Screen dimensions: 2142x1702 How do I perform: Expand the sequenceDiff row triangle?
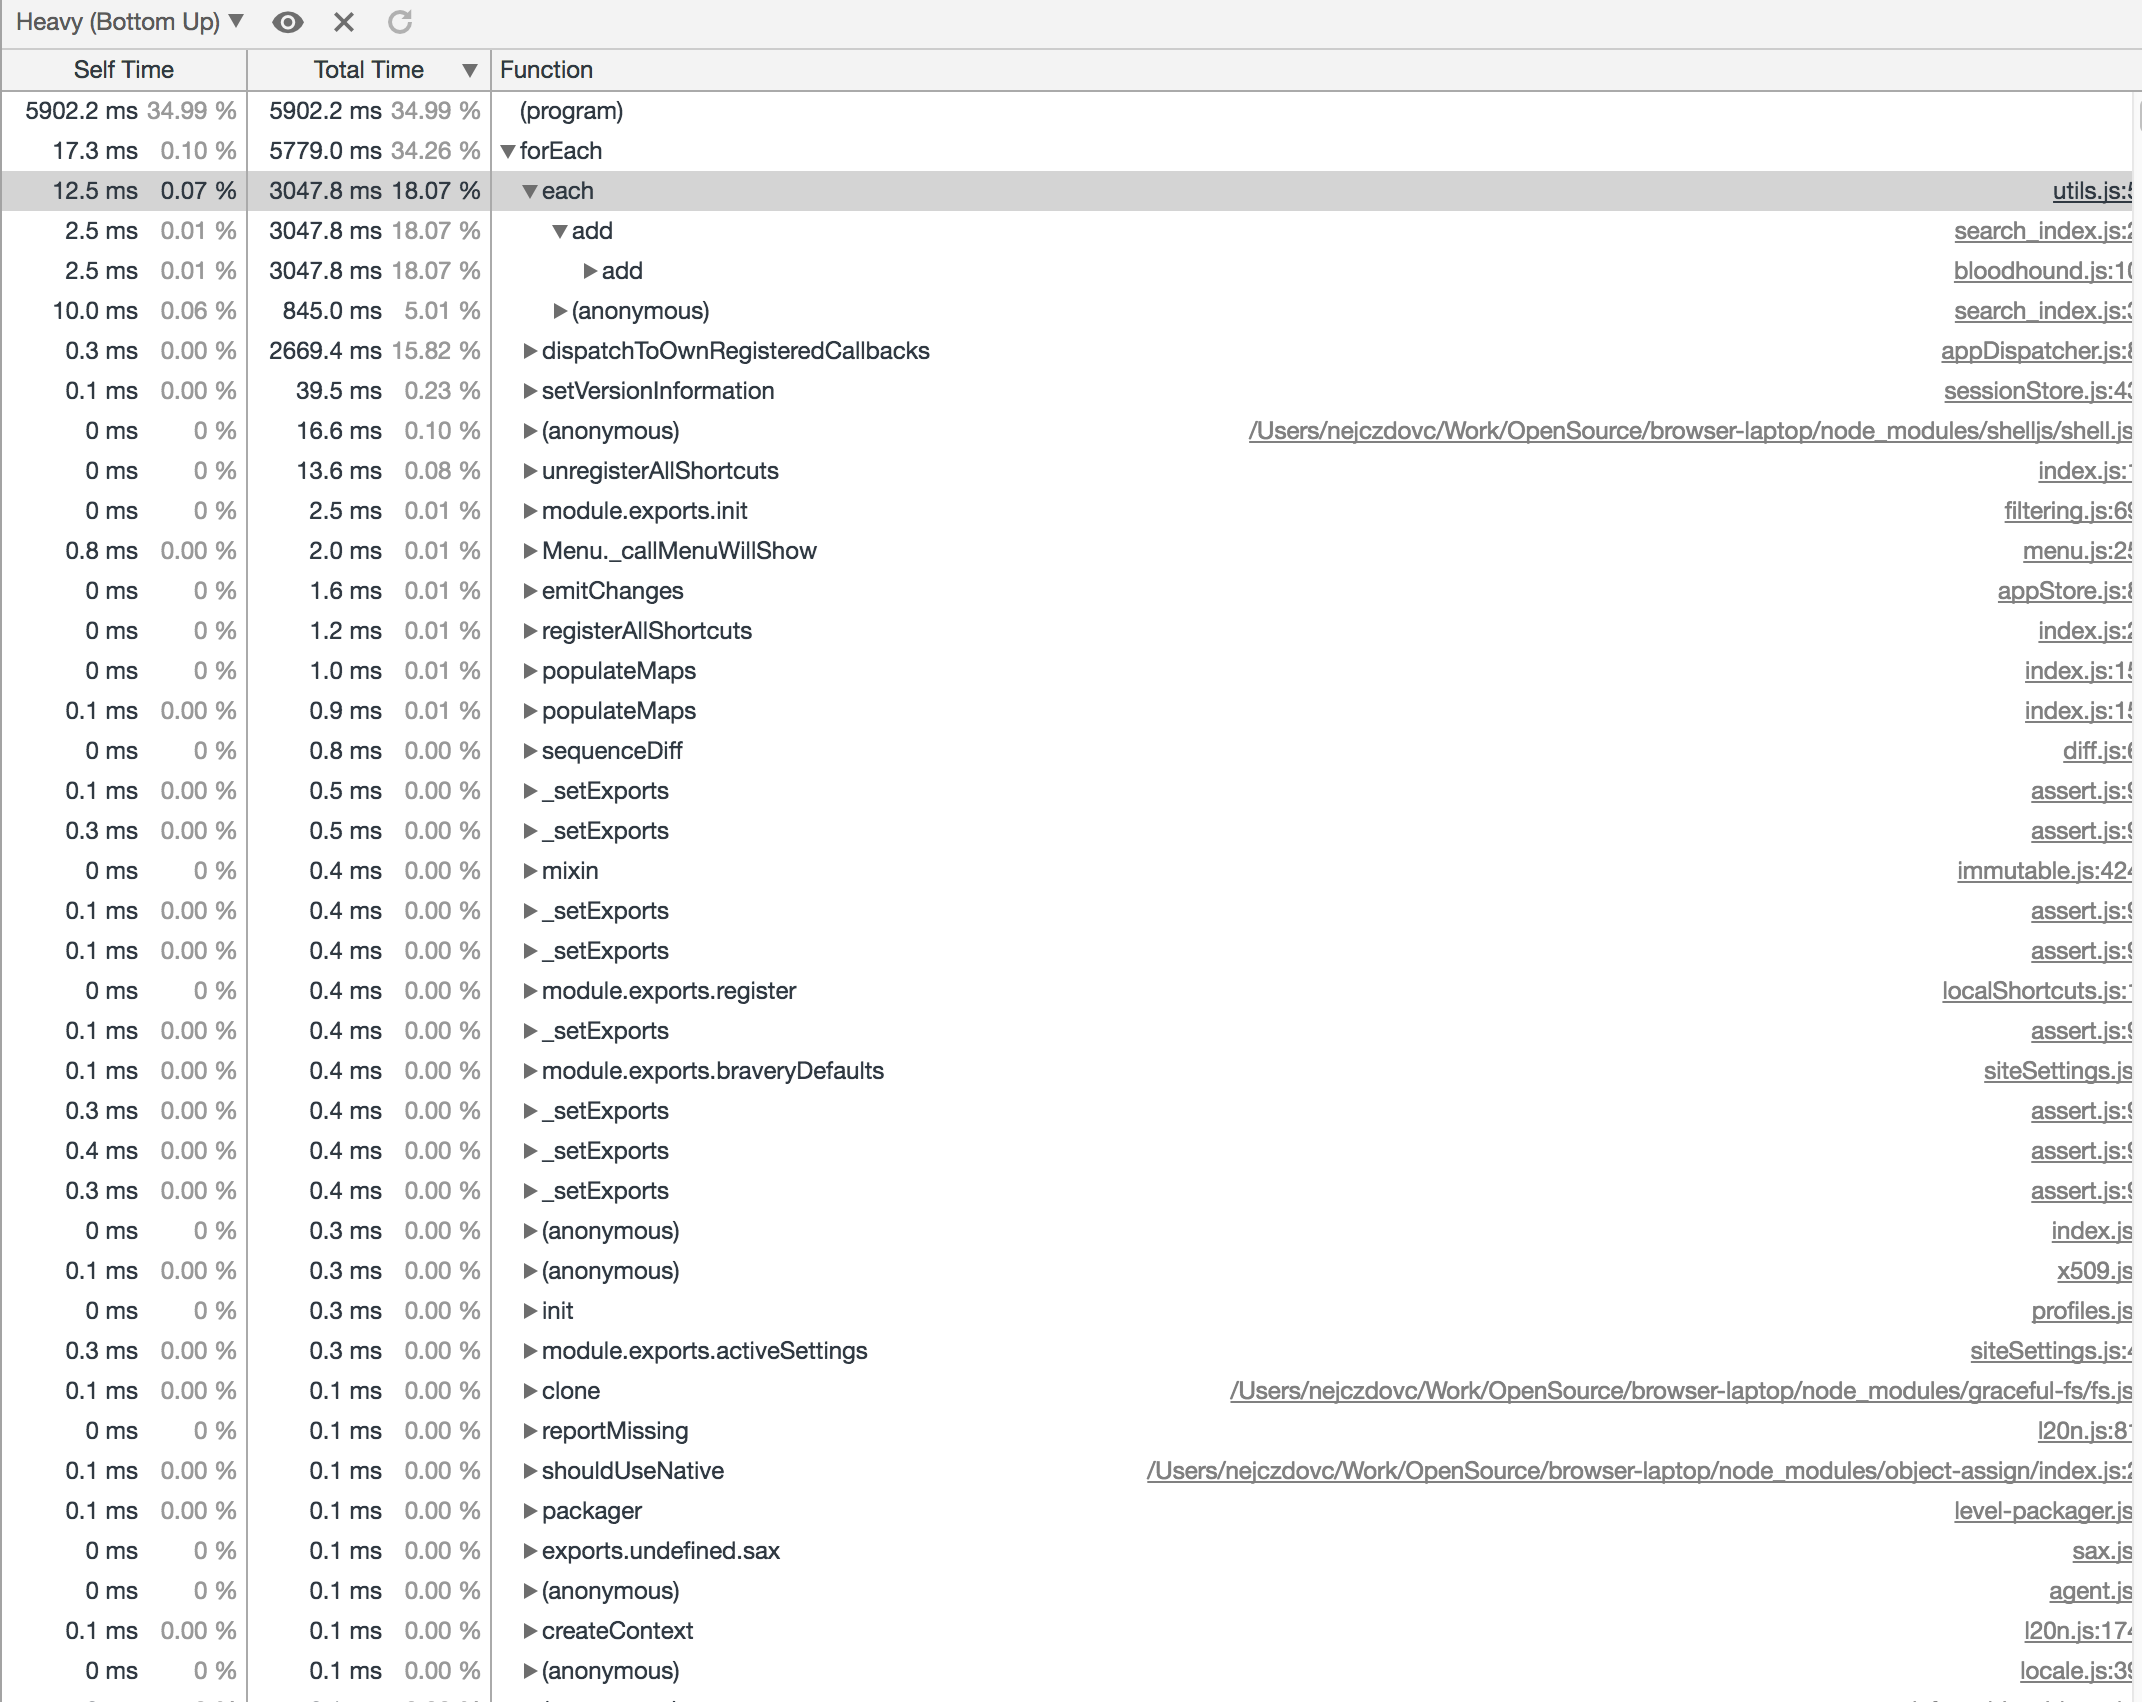coord(530,751)
